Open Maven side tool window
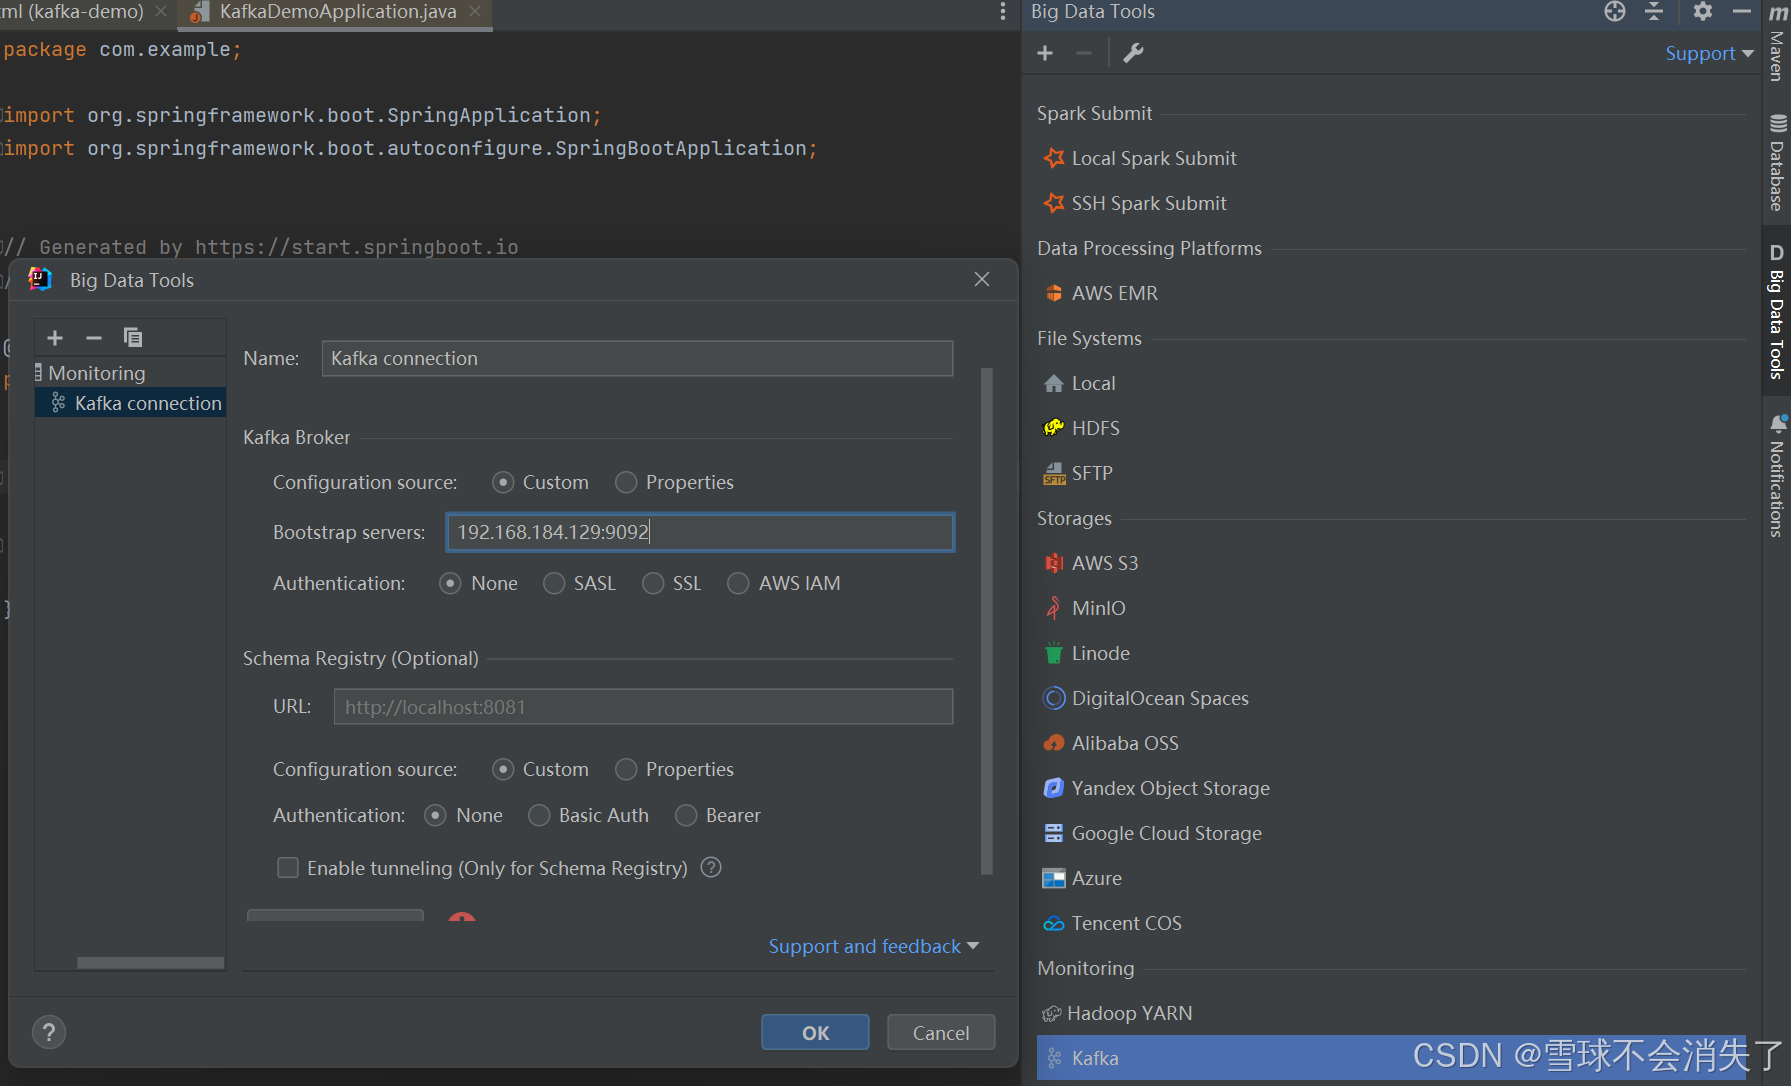The image size is (1791, 1086). point(1777,41)
